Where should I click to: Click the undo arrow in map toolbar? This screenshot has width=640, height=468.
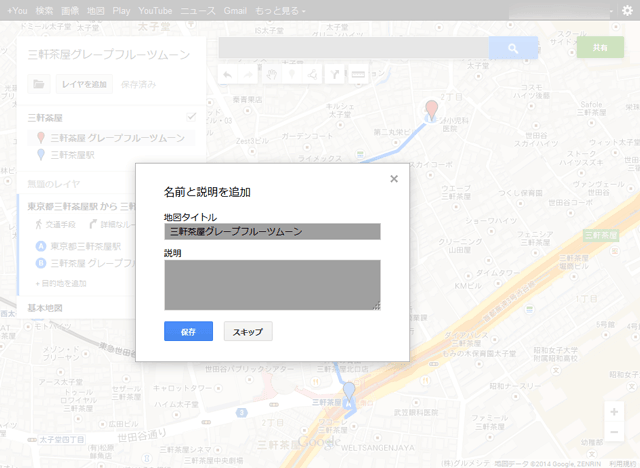(228, 75)
